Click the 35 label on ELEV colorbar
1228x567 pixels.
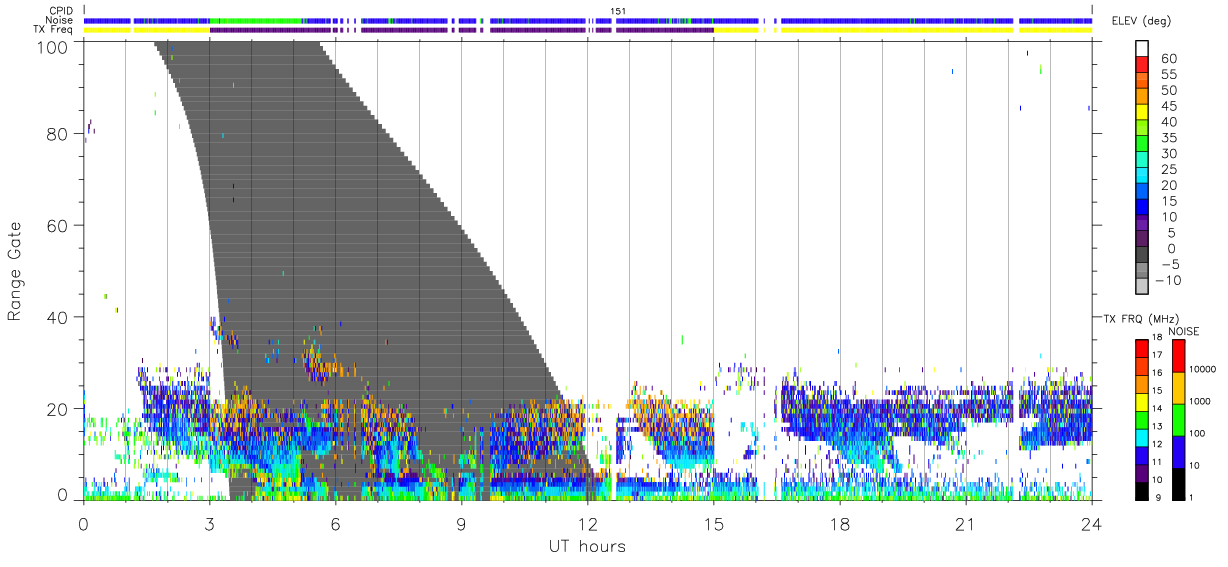(x=1169, y=138)
